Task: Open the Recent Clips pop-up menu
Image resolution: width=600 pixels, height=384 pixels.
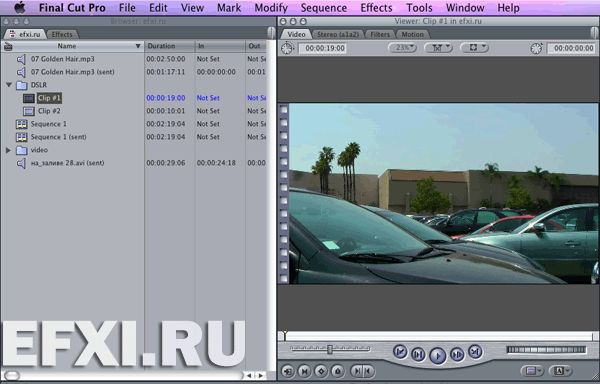Action: tap(532, 371)
